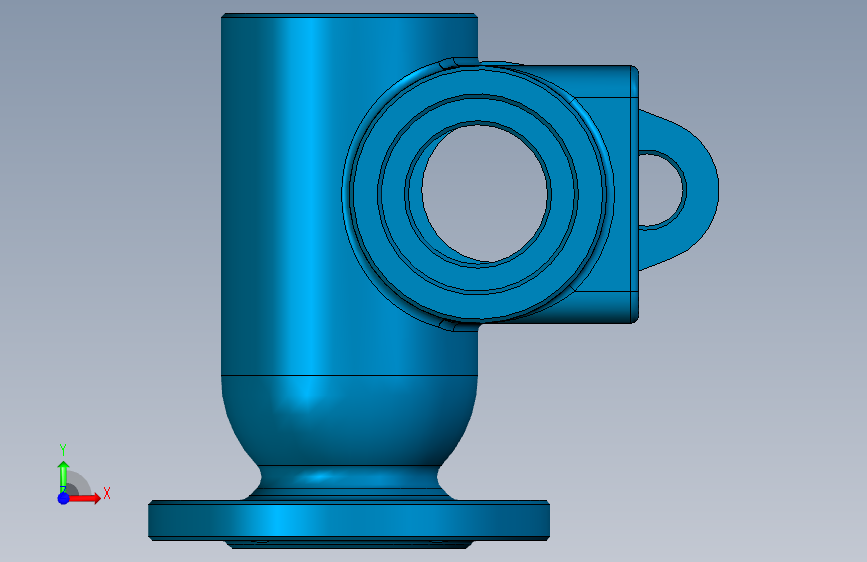This screenshot has height=562, width=867.
Task: Click the red "X" axis label
Action: coord(107,493)
